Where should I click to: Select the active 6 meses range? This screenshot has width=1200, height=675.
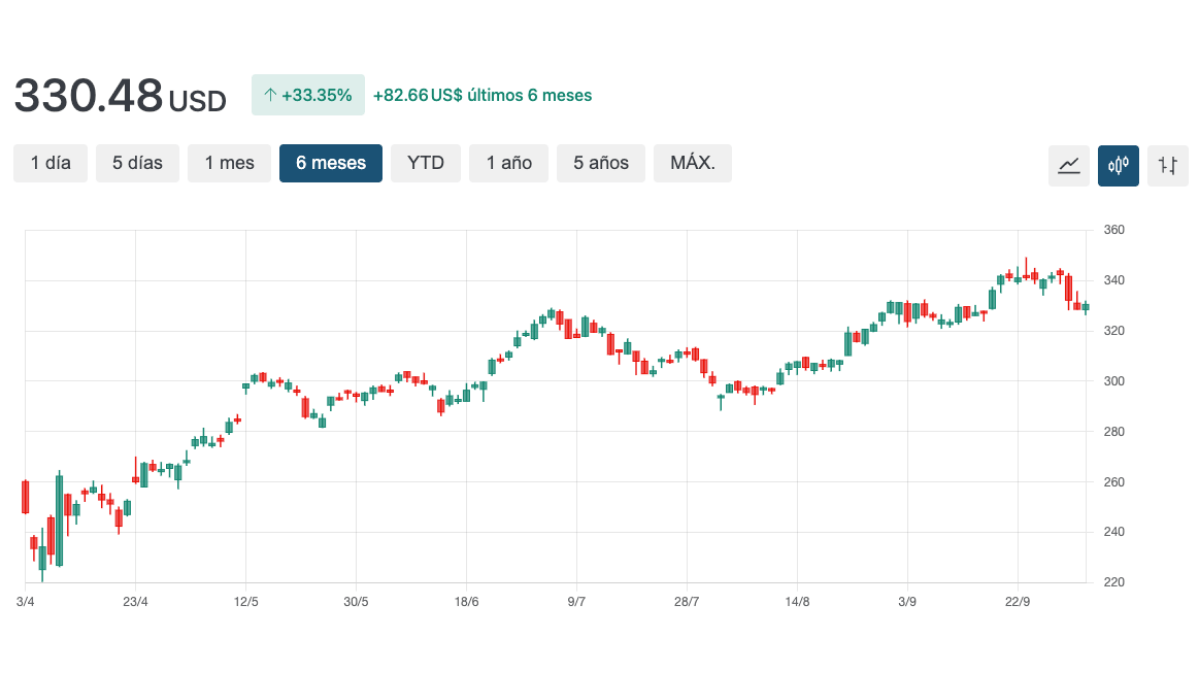[330, 163]
